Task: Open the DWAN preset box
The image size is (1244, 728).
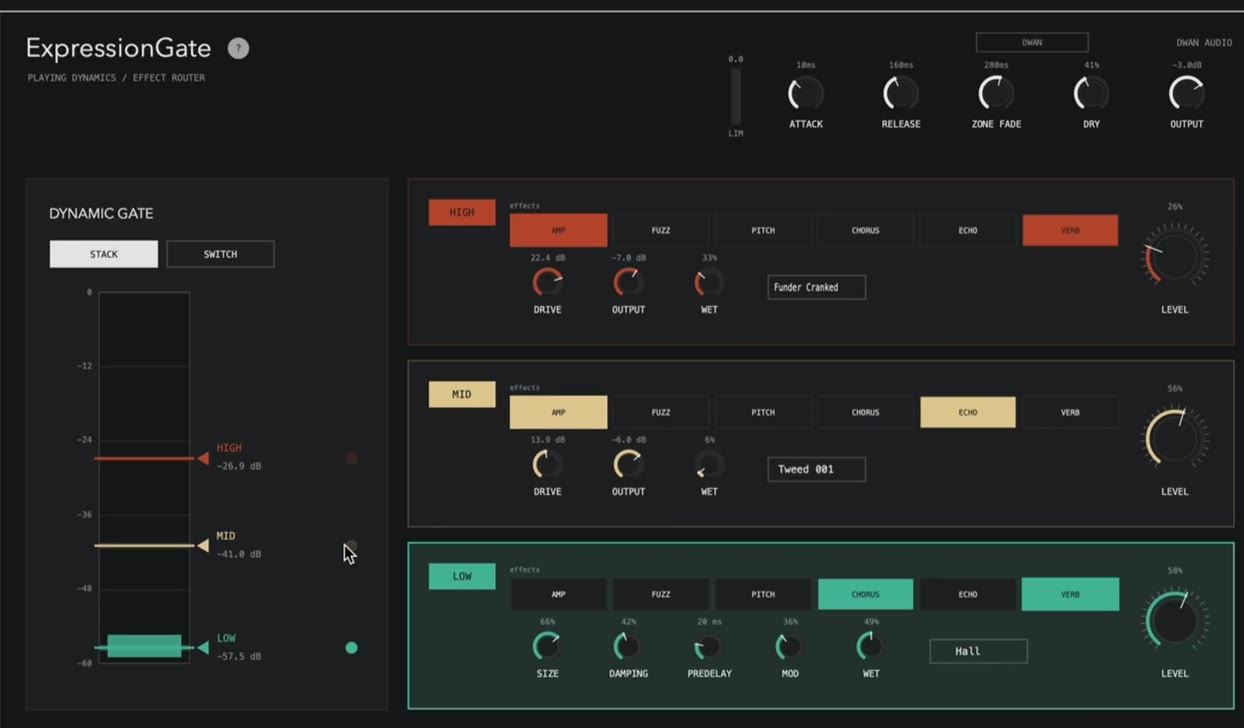Action: point(1032,42)
